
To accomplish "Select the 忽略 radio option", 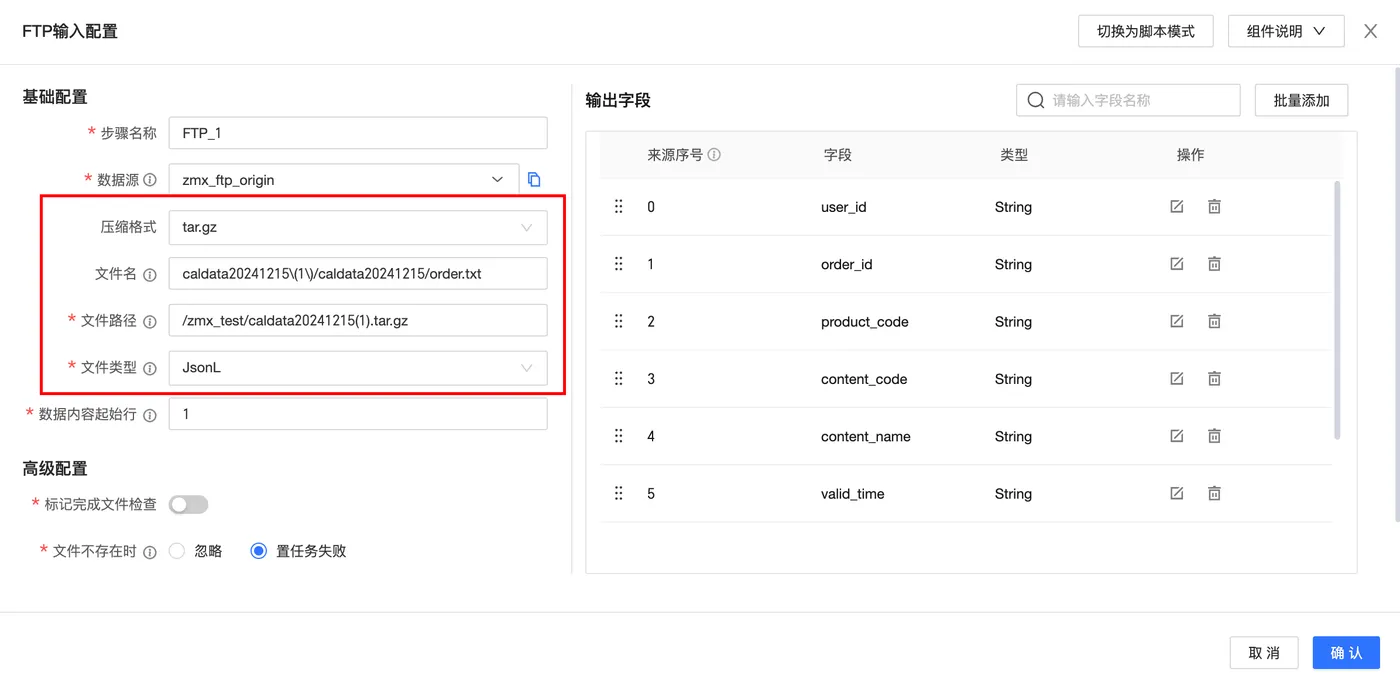I will click(177, 551).
